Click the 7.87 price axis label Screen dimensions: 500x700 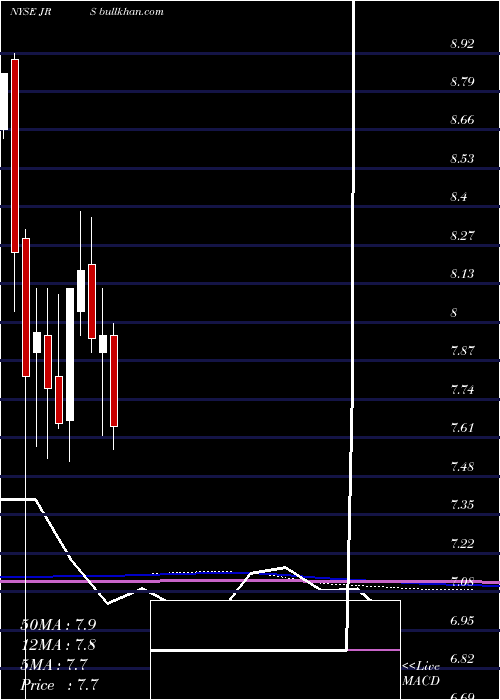tap(462, 350)
